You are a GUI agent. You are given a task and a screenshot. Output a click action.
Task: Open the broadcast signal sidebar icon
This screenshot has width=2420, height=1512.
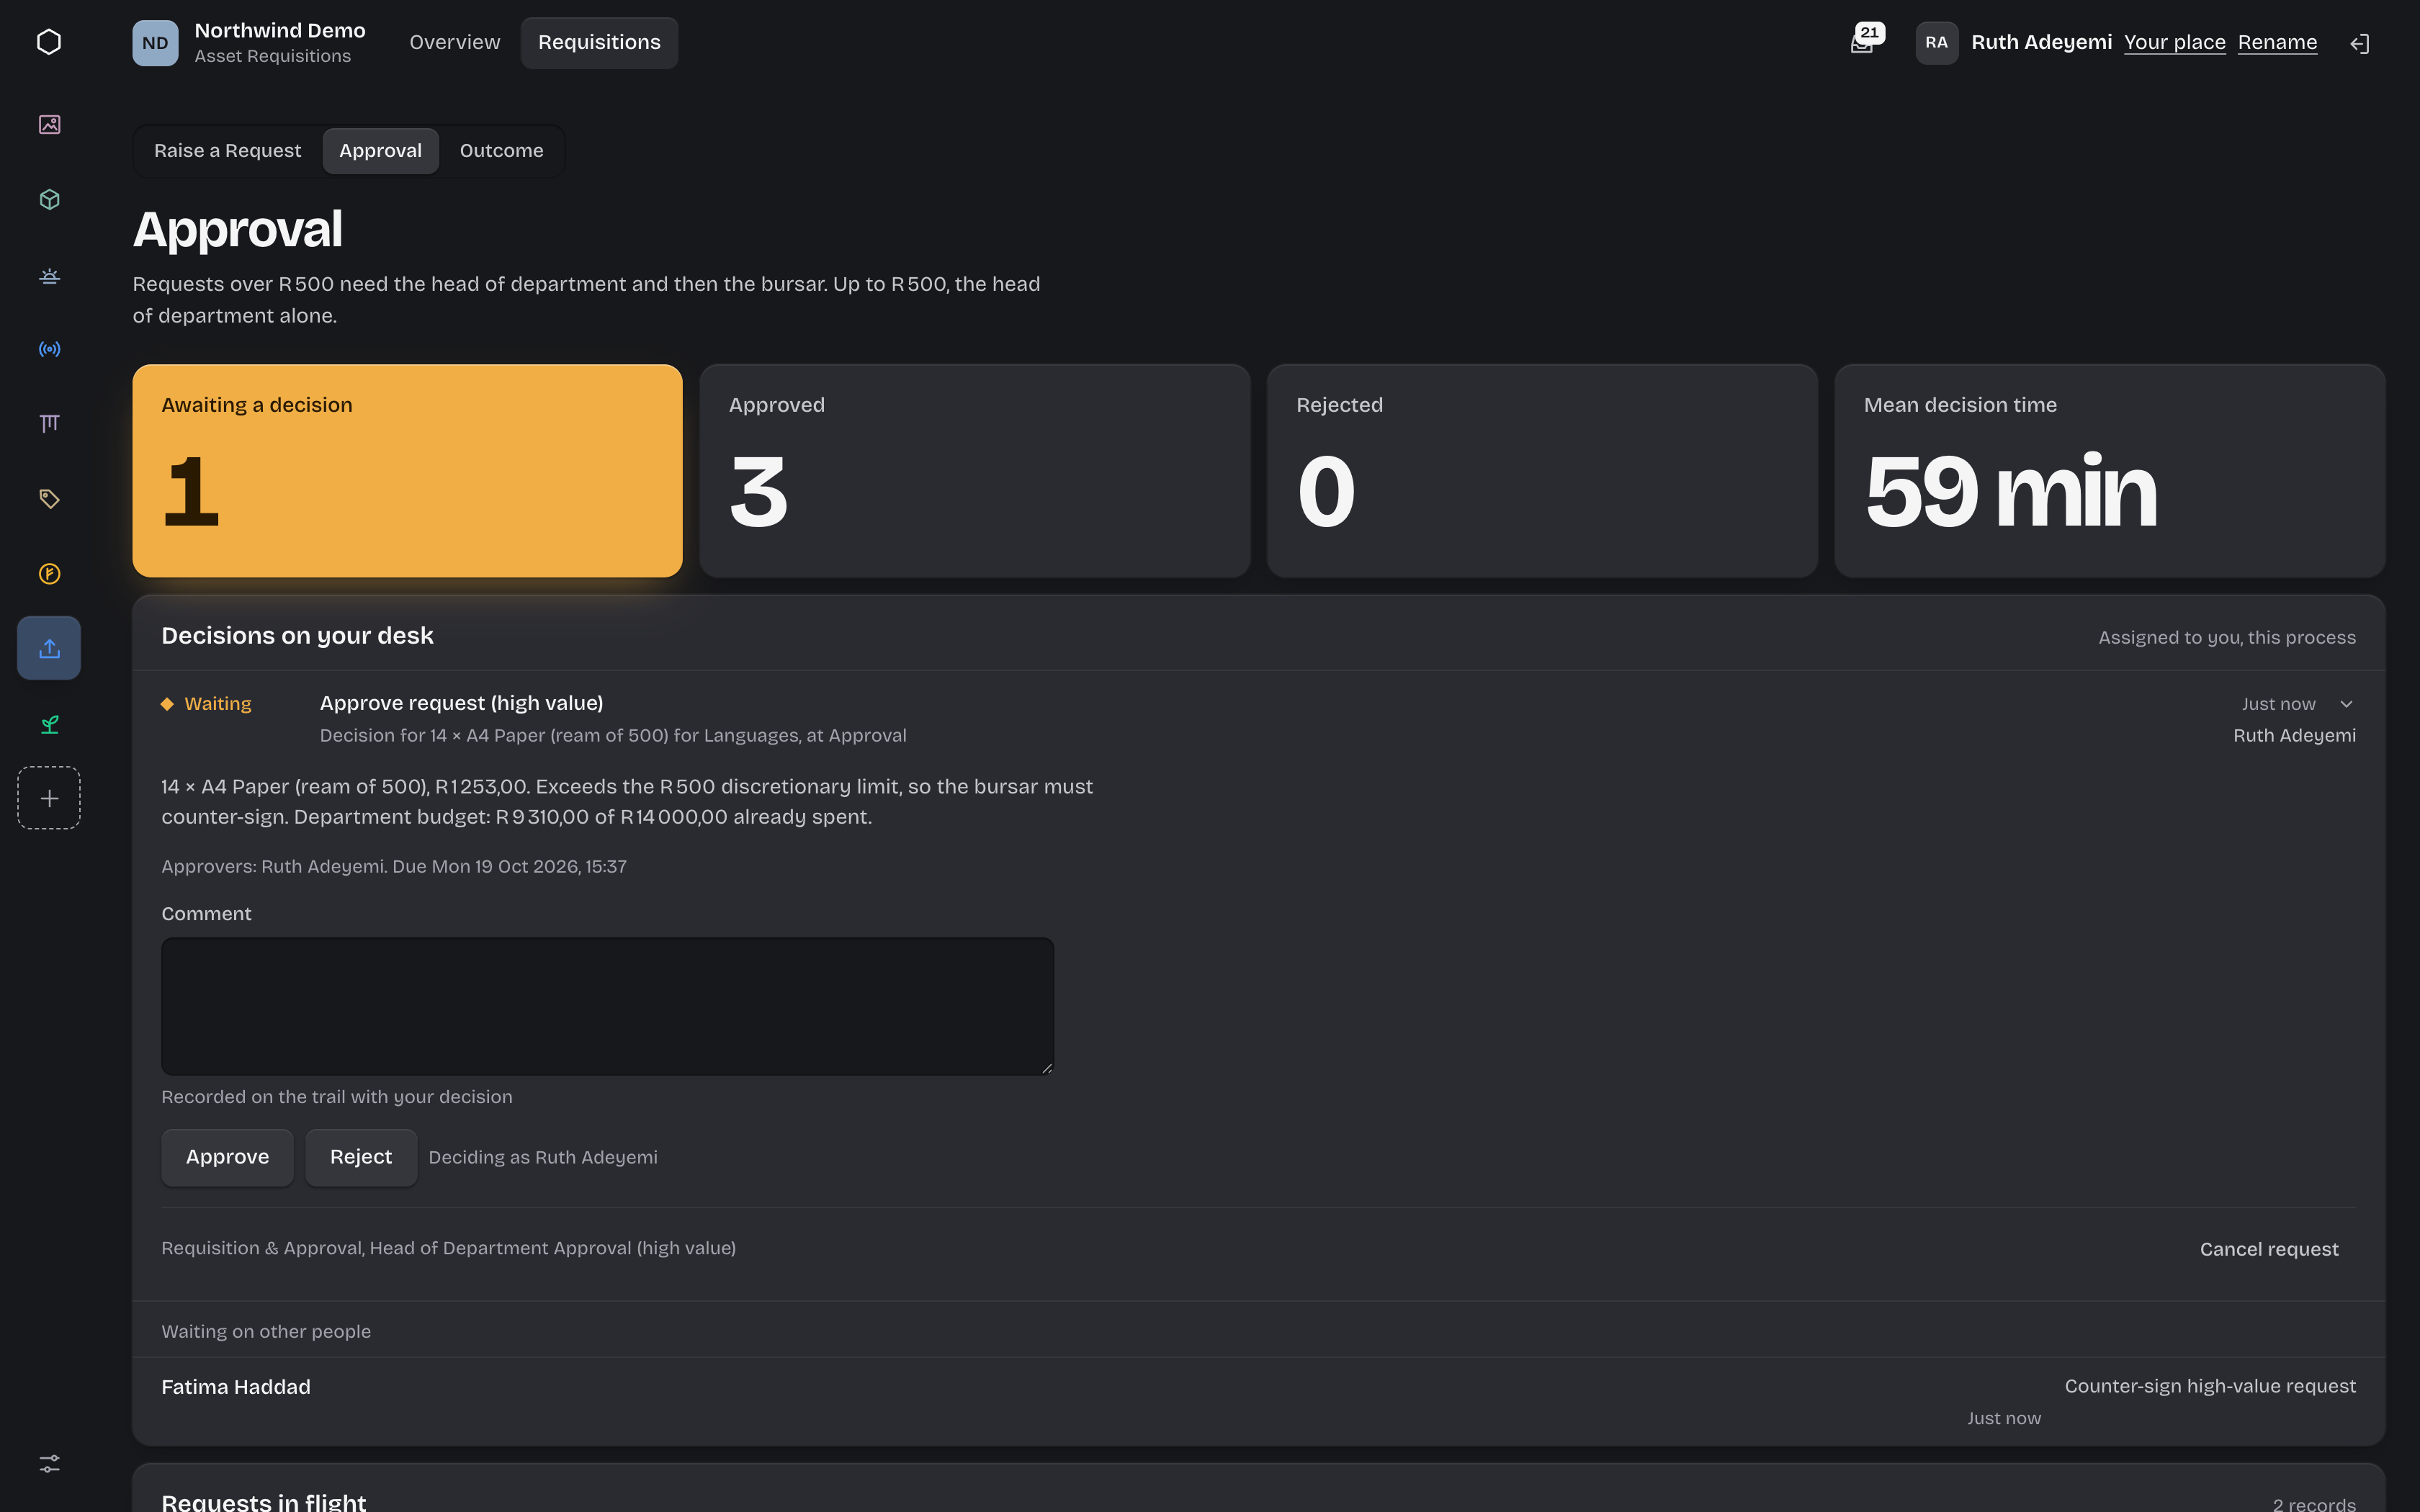pyautogui.click(x=49, y=349)
